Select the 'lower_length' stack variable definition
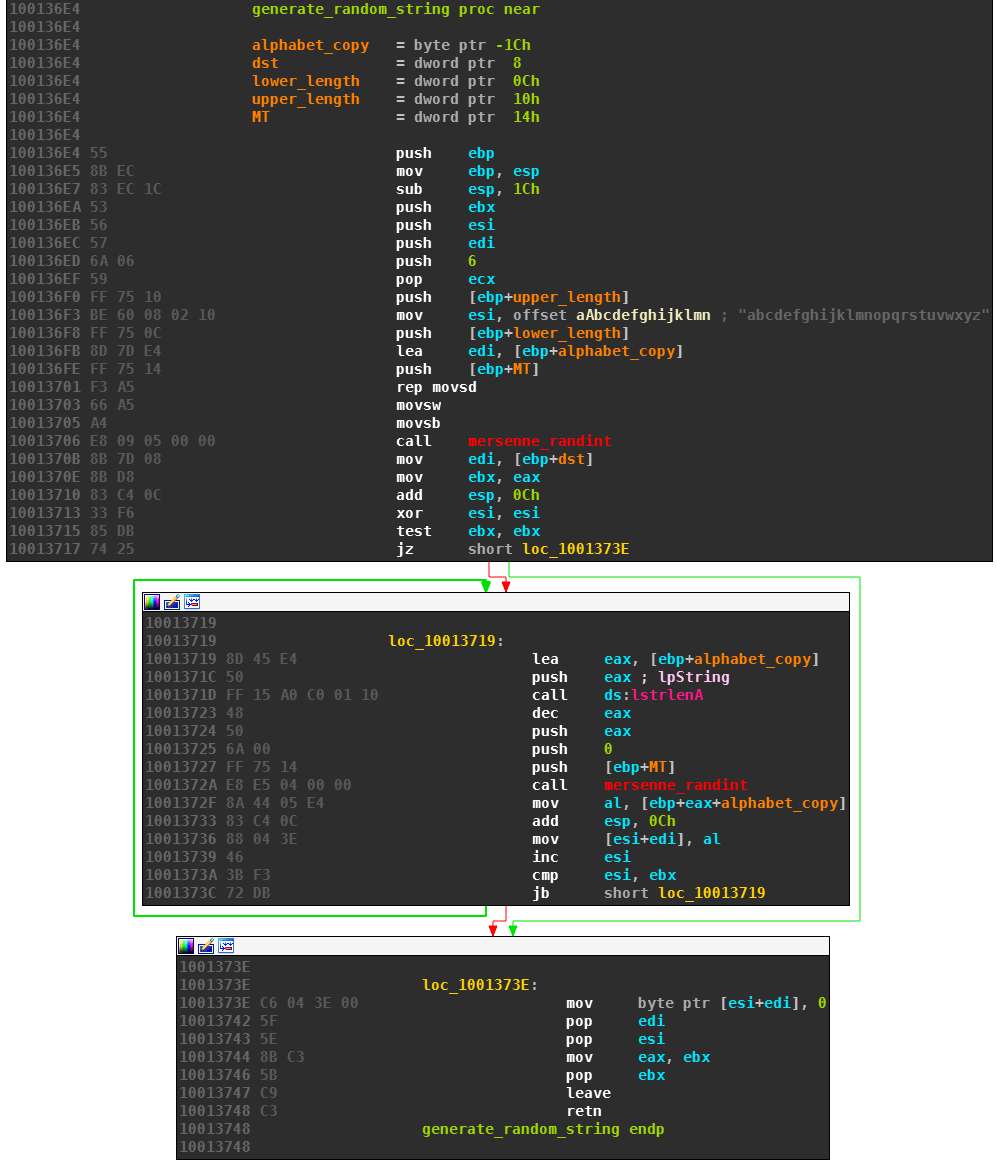The image size is (997, 1167). (x=306, y=81)
